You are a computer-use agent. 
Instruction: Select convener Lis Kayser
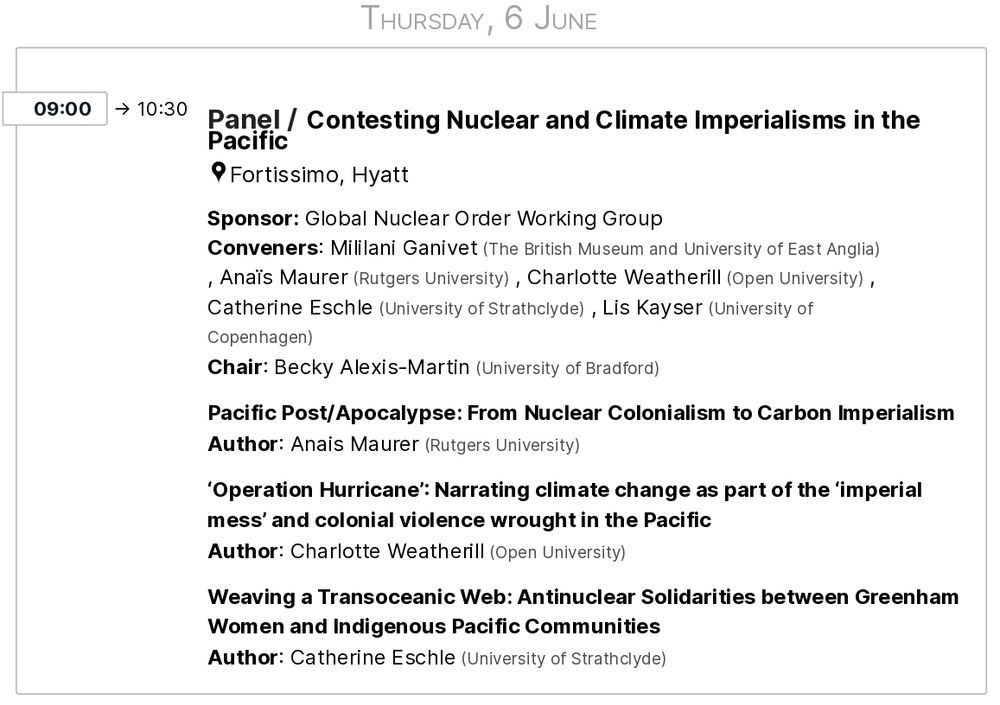(x=652, y=308)
